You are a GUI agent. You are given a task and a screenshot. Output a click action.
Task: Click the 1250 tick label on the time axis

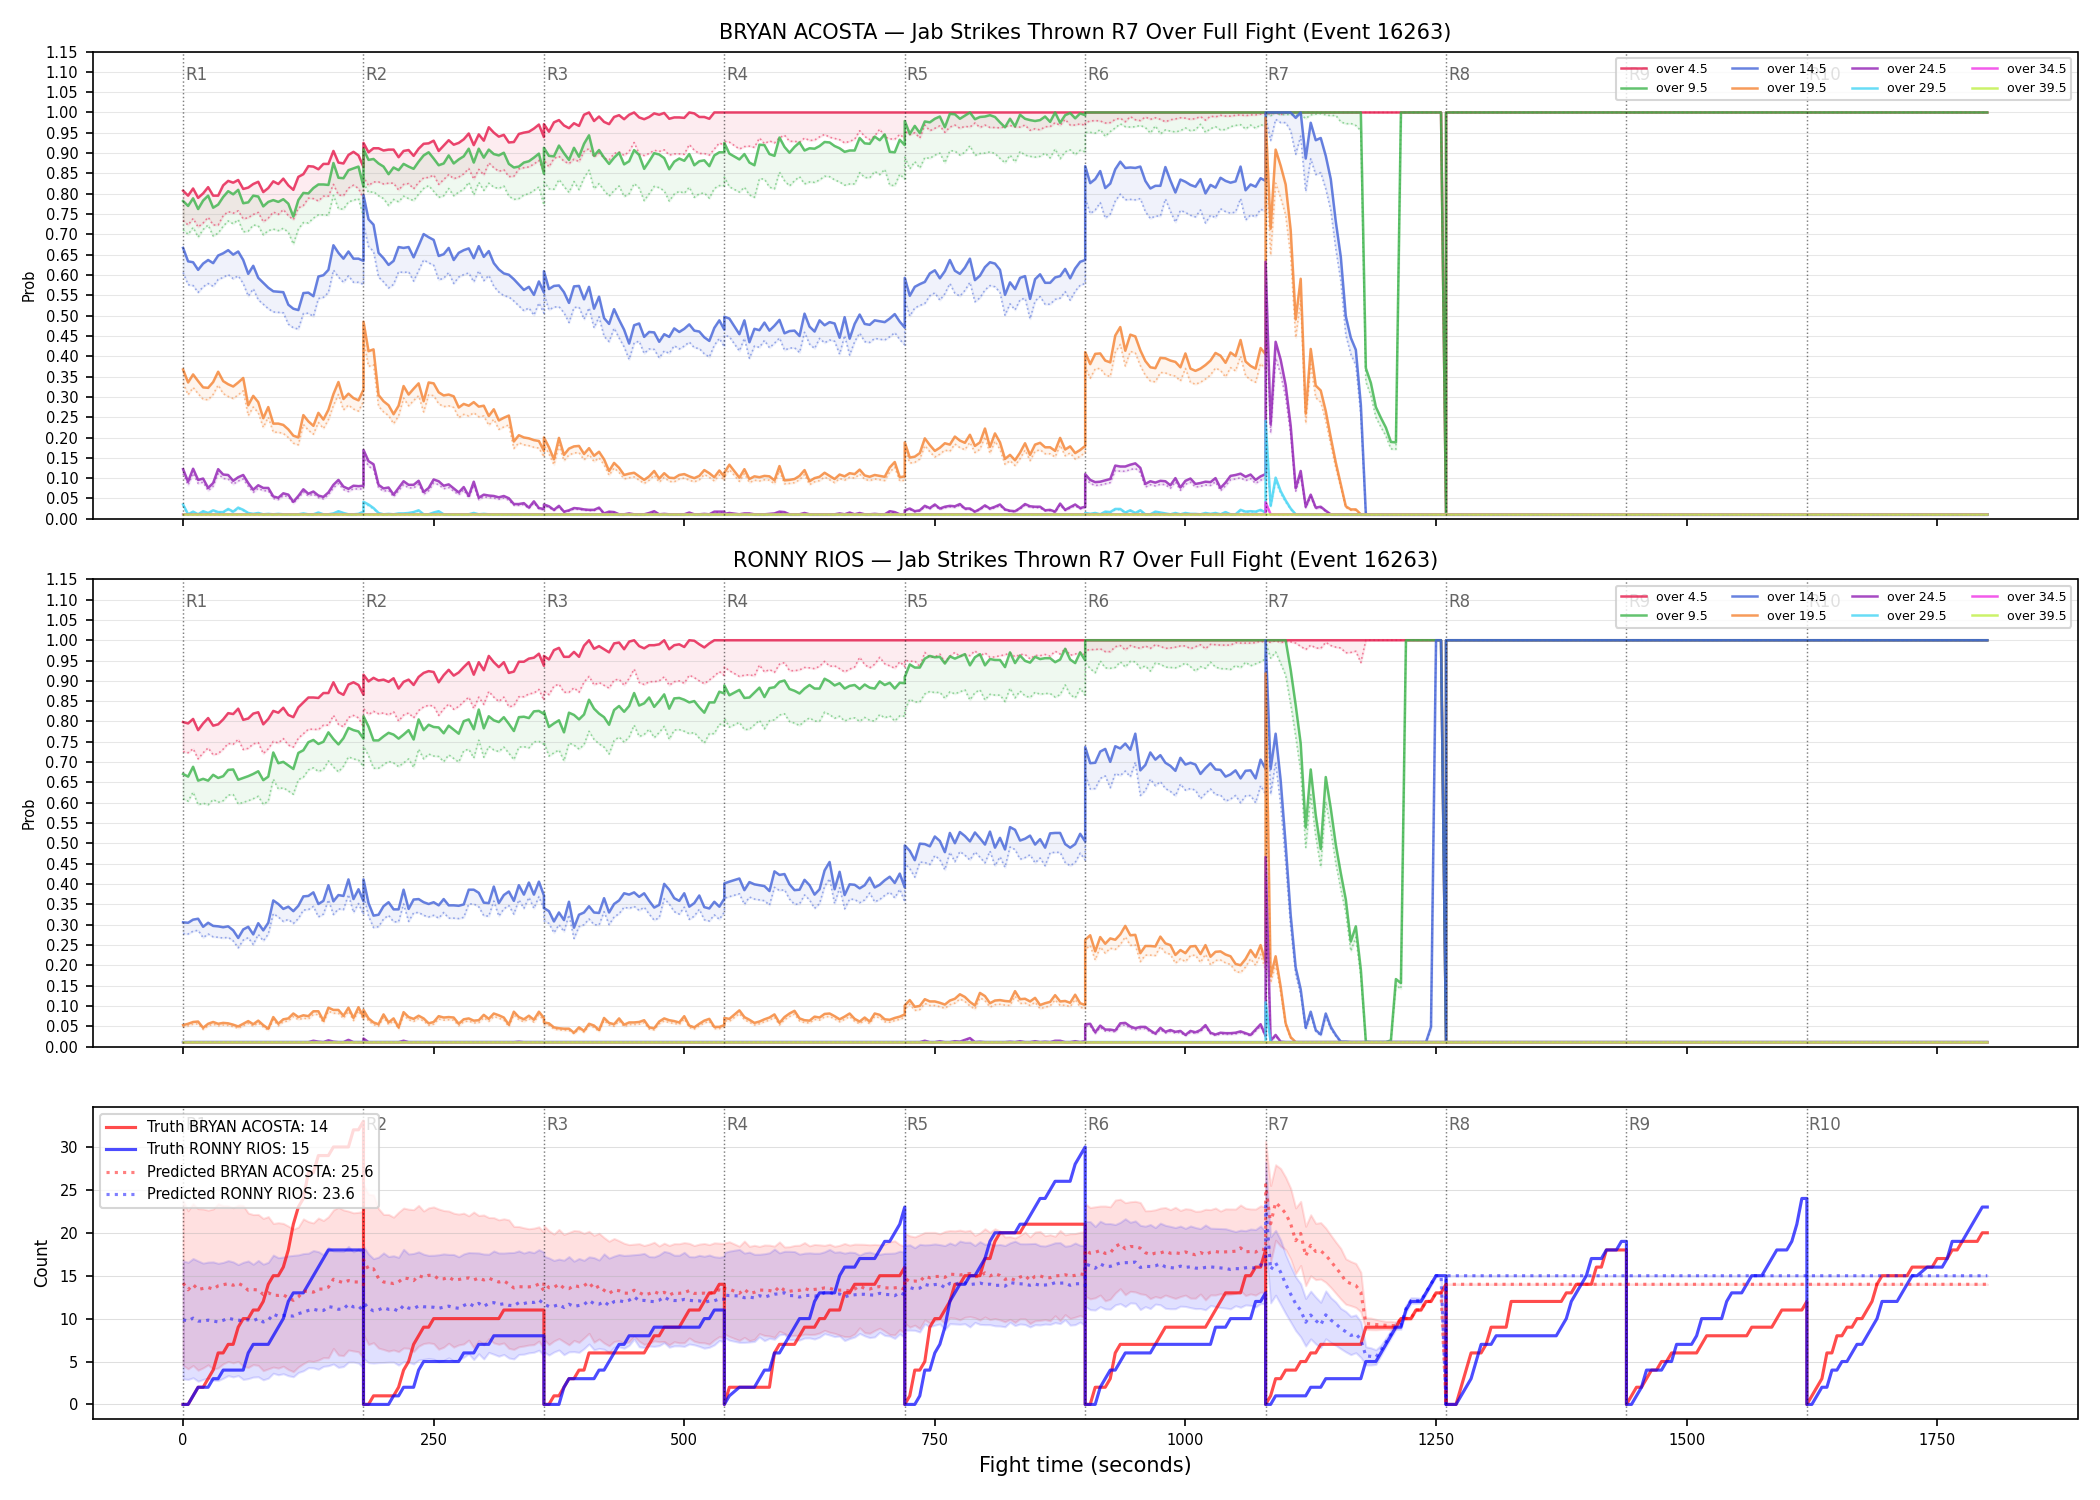tap(1436, 1440)
